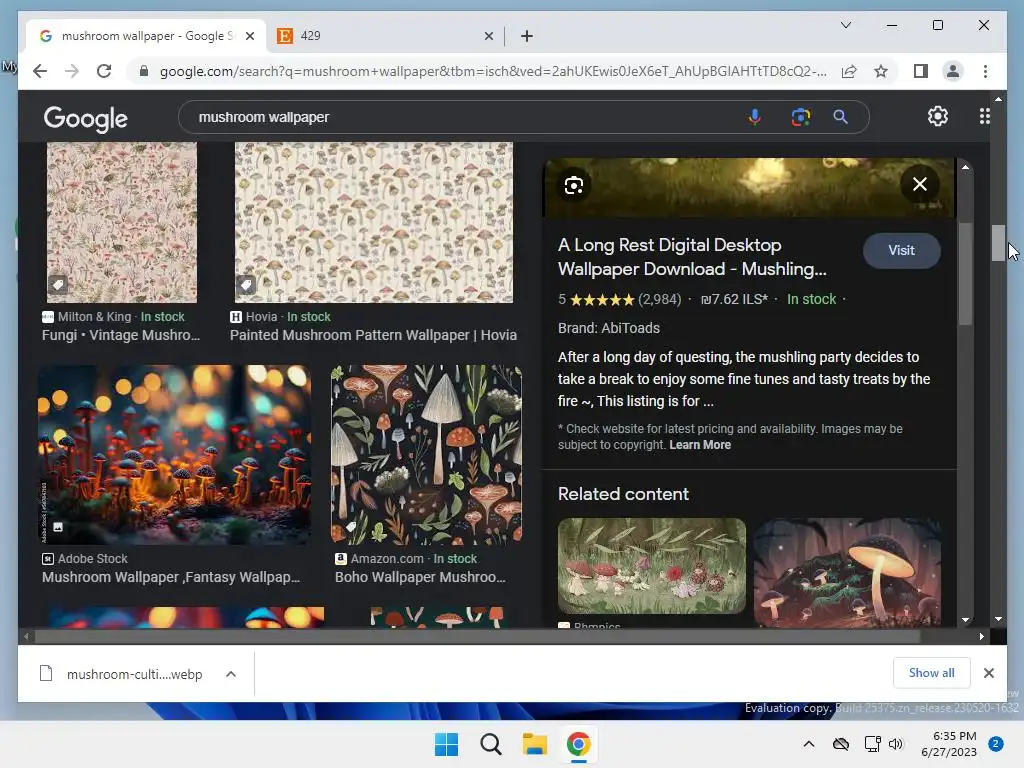
Task: Visit the A Long Rest wallpaper page
Action: (x=901, y=250)
